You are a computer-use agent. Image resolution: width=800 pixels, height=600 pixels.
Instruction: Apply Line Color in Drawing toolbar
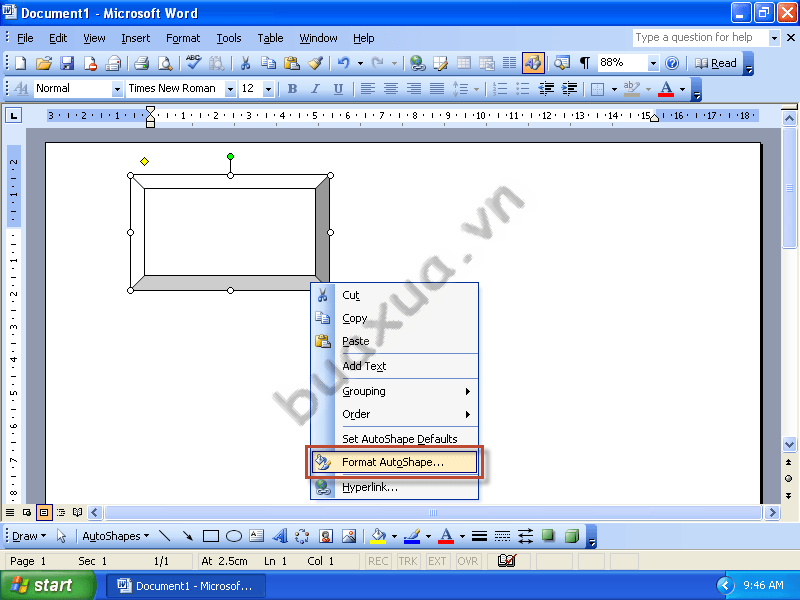[x=412, y=536]
